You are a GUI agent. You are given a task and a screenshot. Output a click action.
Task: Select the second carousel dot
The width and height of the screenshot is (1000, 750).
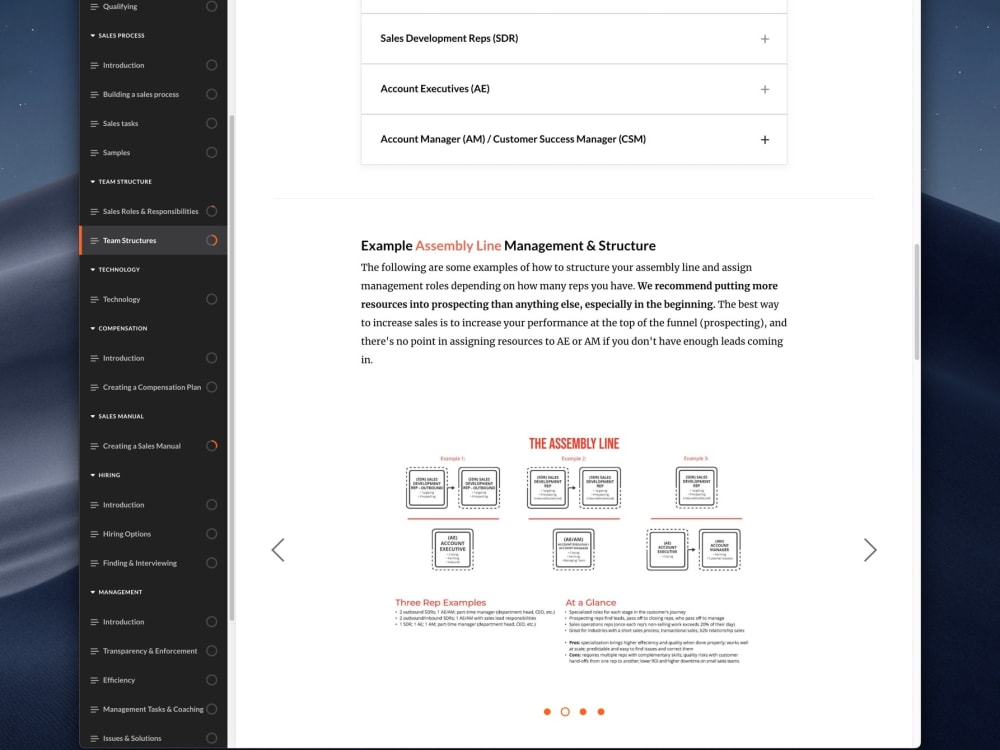point(565,712)
